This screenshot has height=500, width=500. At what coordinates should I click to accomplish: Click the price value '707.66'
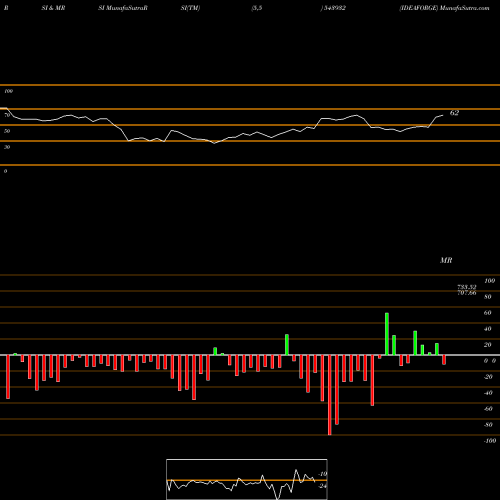467,293
